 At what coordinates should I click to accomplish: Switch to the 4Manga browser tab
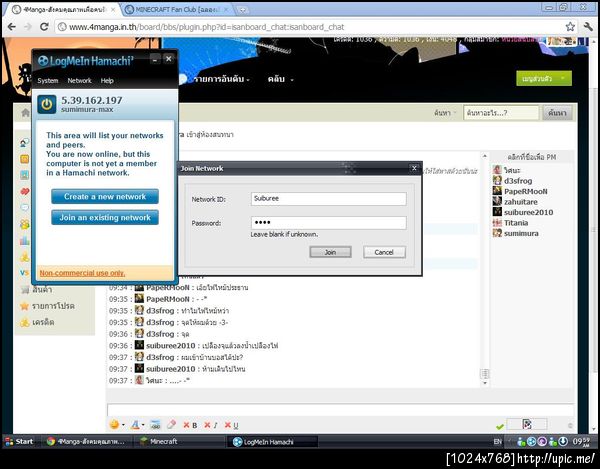64,10
